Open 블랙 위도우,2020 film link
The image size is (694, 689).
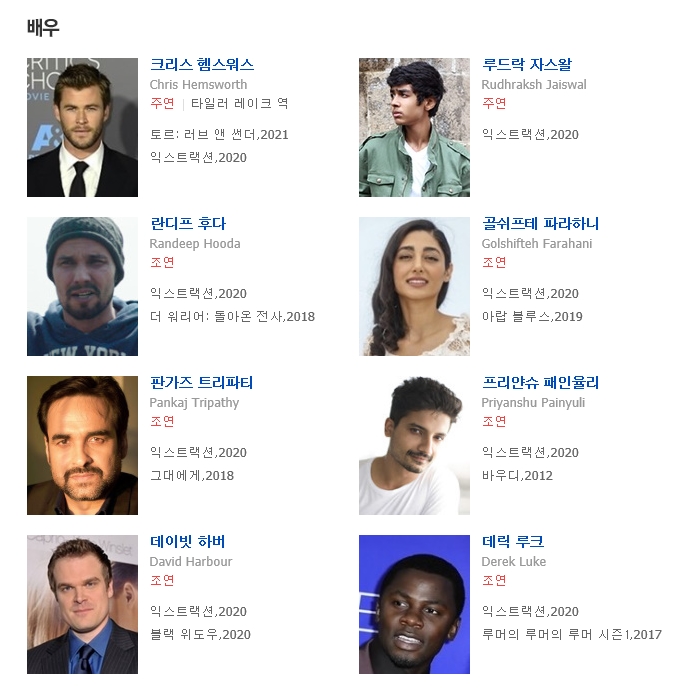point(200,635)
